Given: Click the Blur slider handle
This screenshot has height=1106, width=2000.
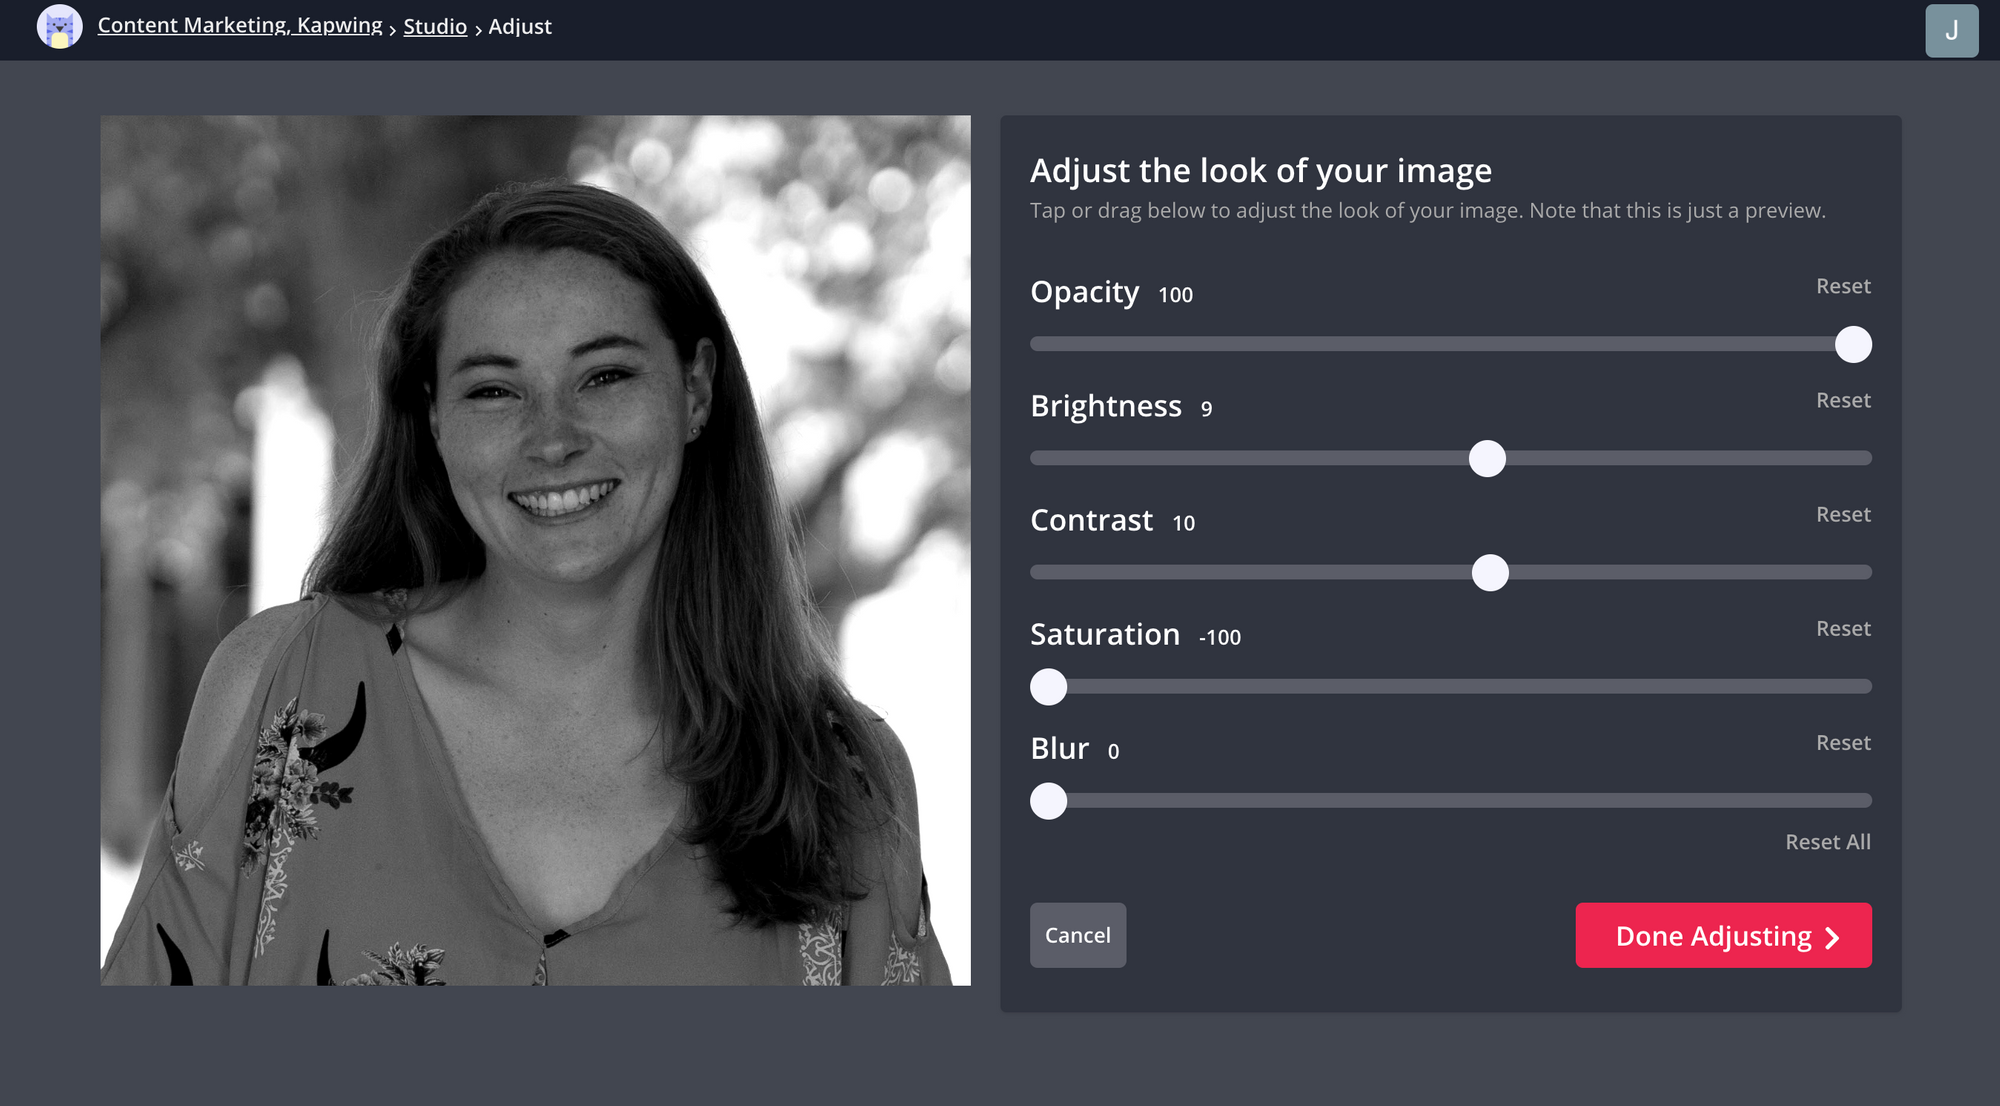Looking at the screenshot, I should tap(1048, 801).
